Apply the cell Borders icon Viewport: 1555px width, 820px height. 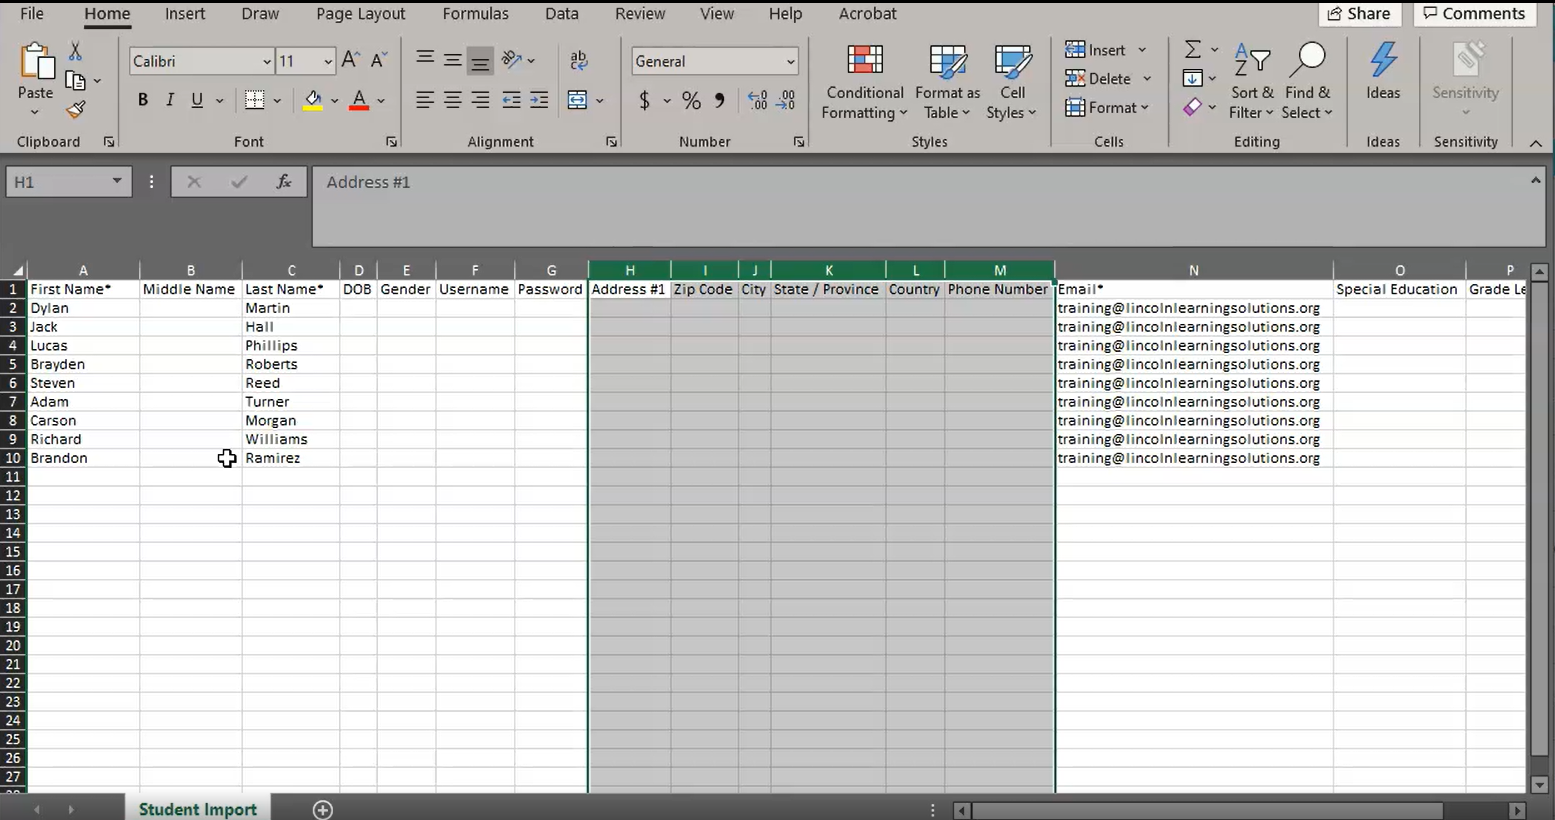coord(255,100)
